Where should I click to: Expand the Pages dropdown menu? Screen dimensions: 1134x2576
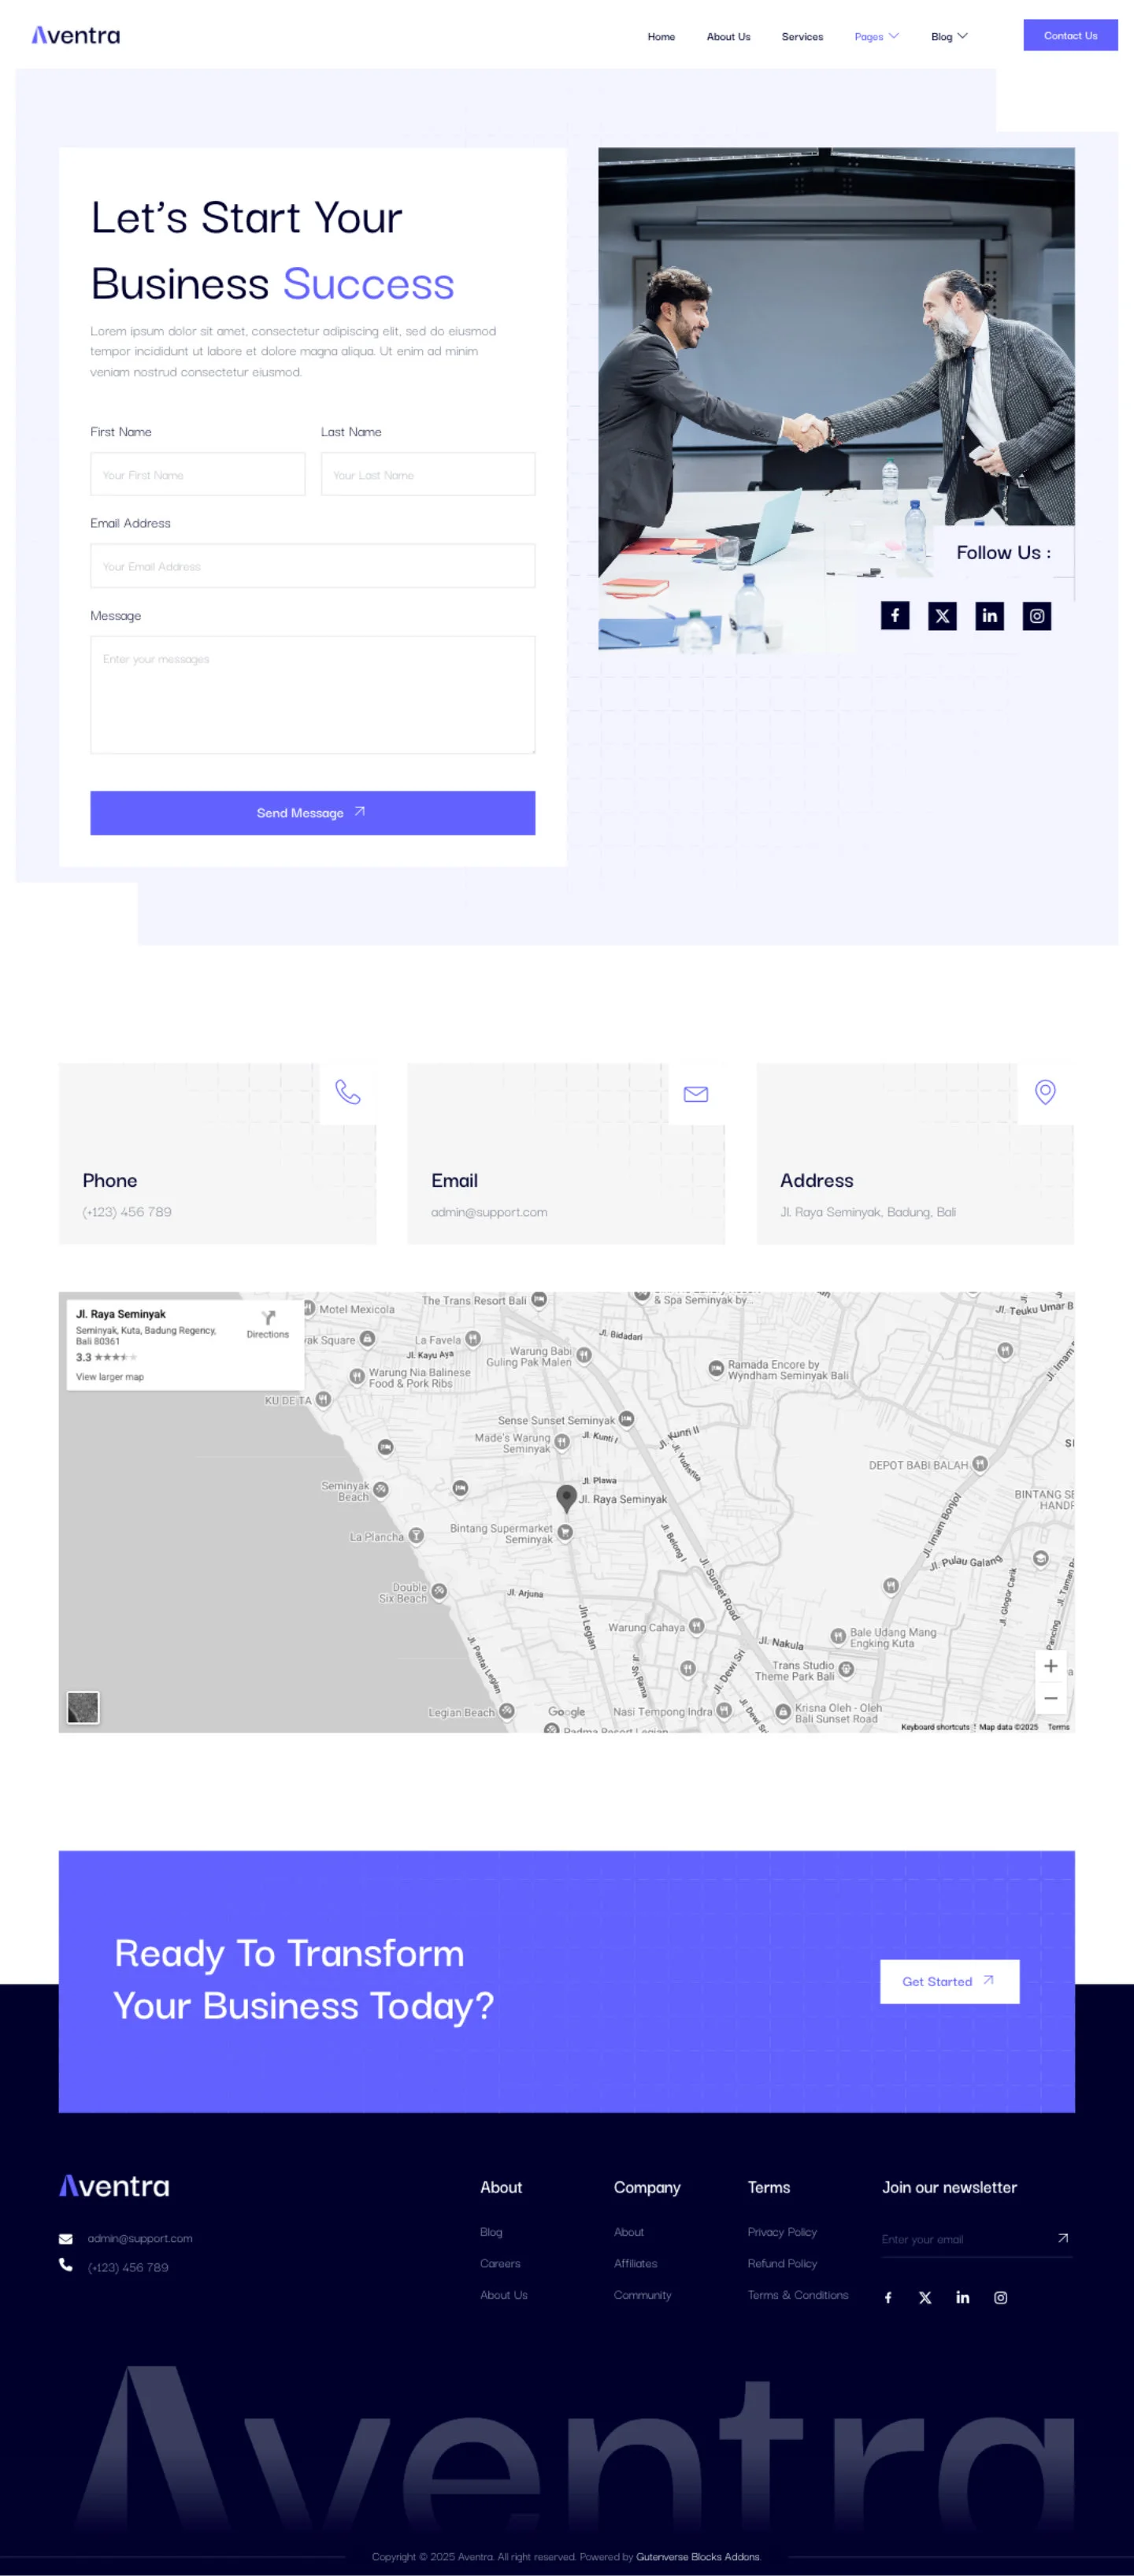coord(876,37)
